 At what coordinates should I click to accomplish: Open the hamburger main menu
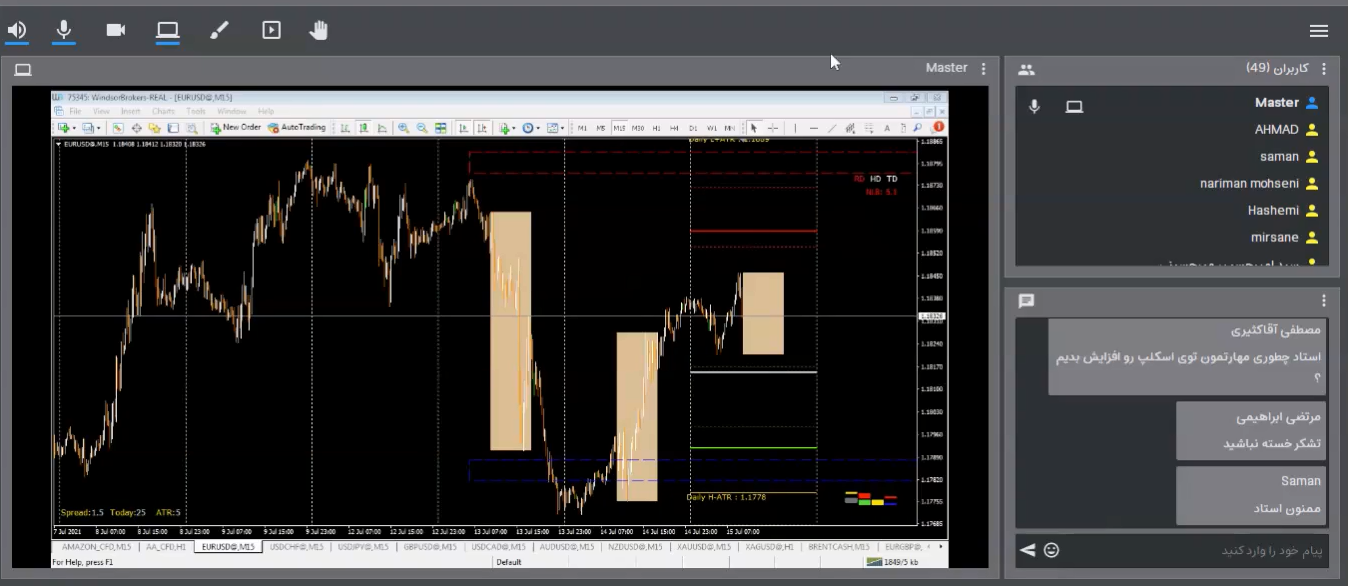point(1319,31)
